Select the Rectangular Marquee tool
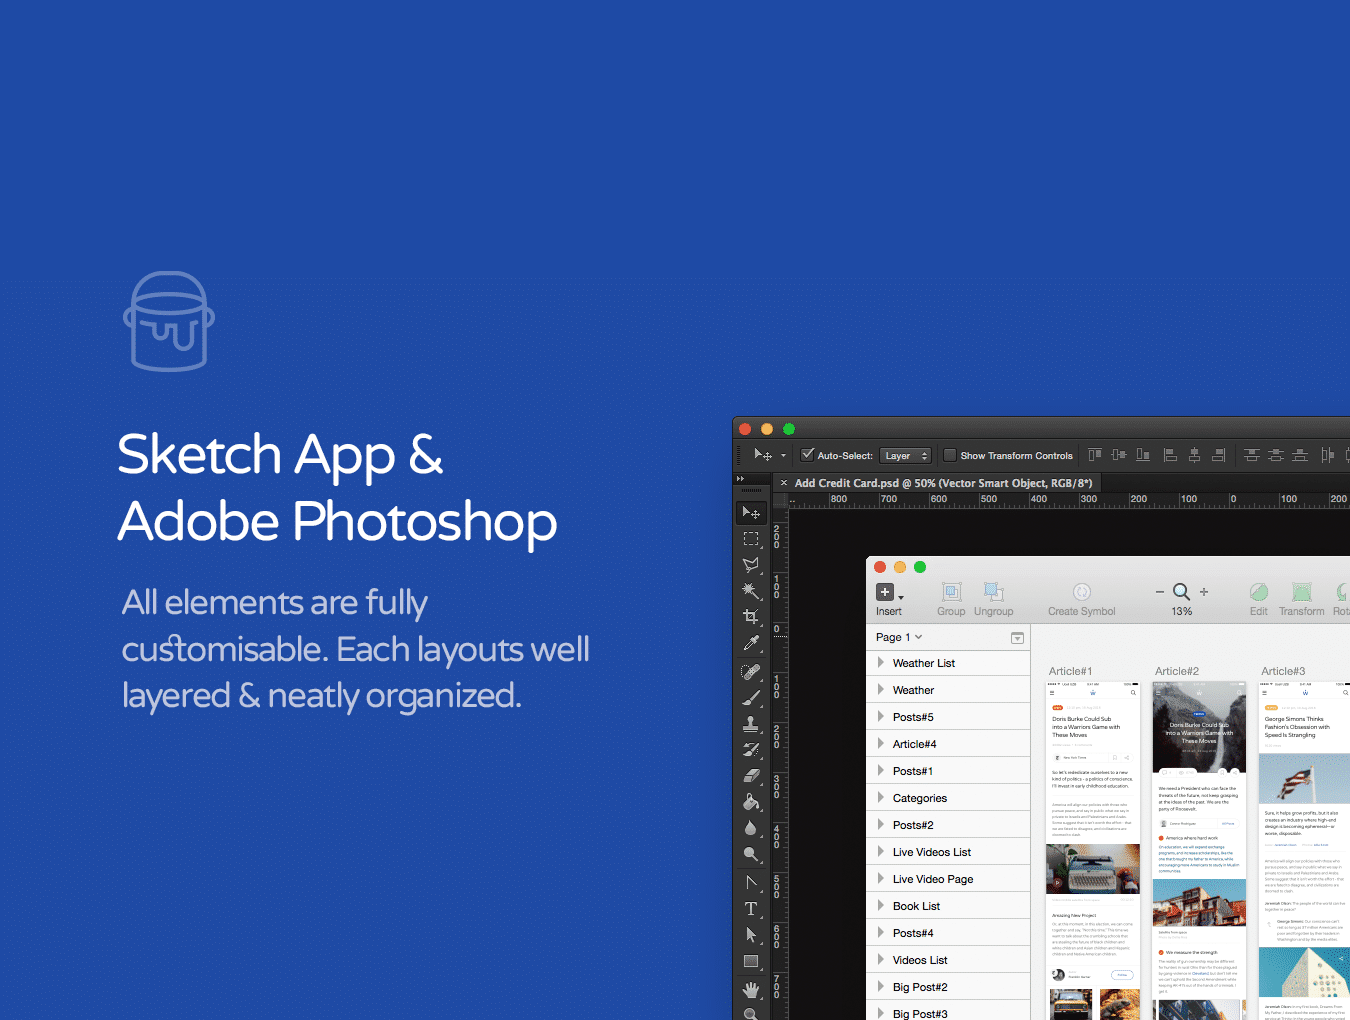Image resolution: width=1350 pixels, height=1020 pixels. pyautogui.click(x=751, y=539)
